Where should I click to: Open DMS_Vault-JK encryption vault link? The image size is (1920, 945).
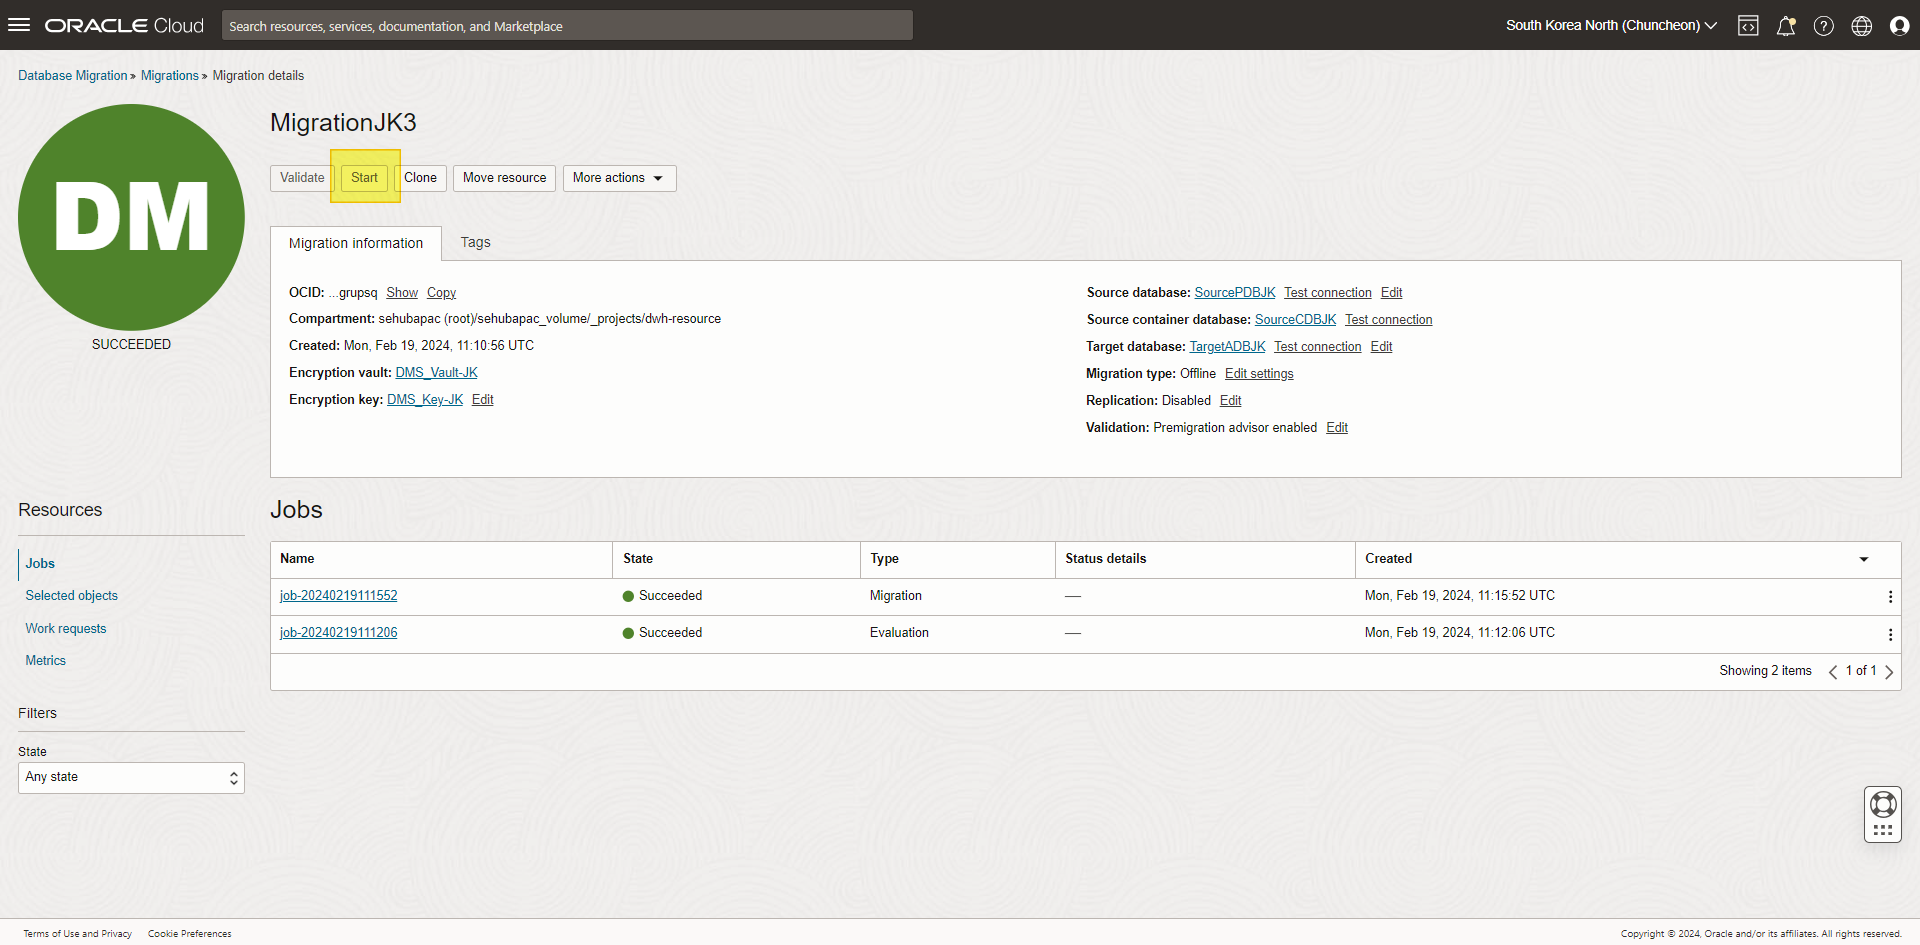[437, 373]
